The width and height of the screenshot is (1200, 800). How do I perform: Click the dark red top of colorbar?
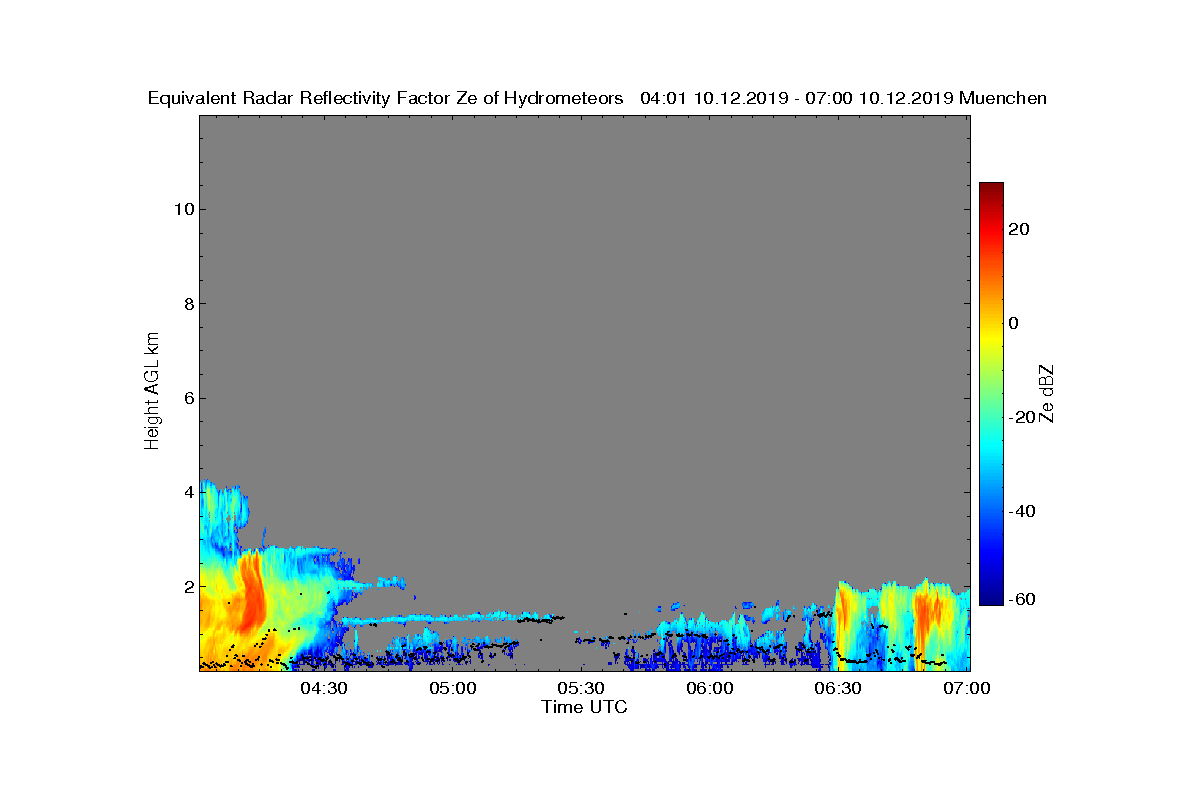(991, 188)
